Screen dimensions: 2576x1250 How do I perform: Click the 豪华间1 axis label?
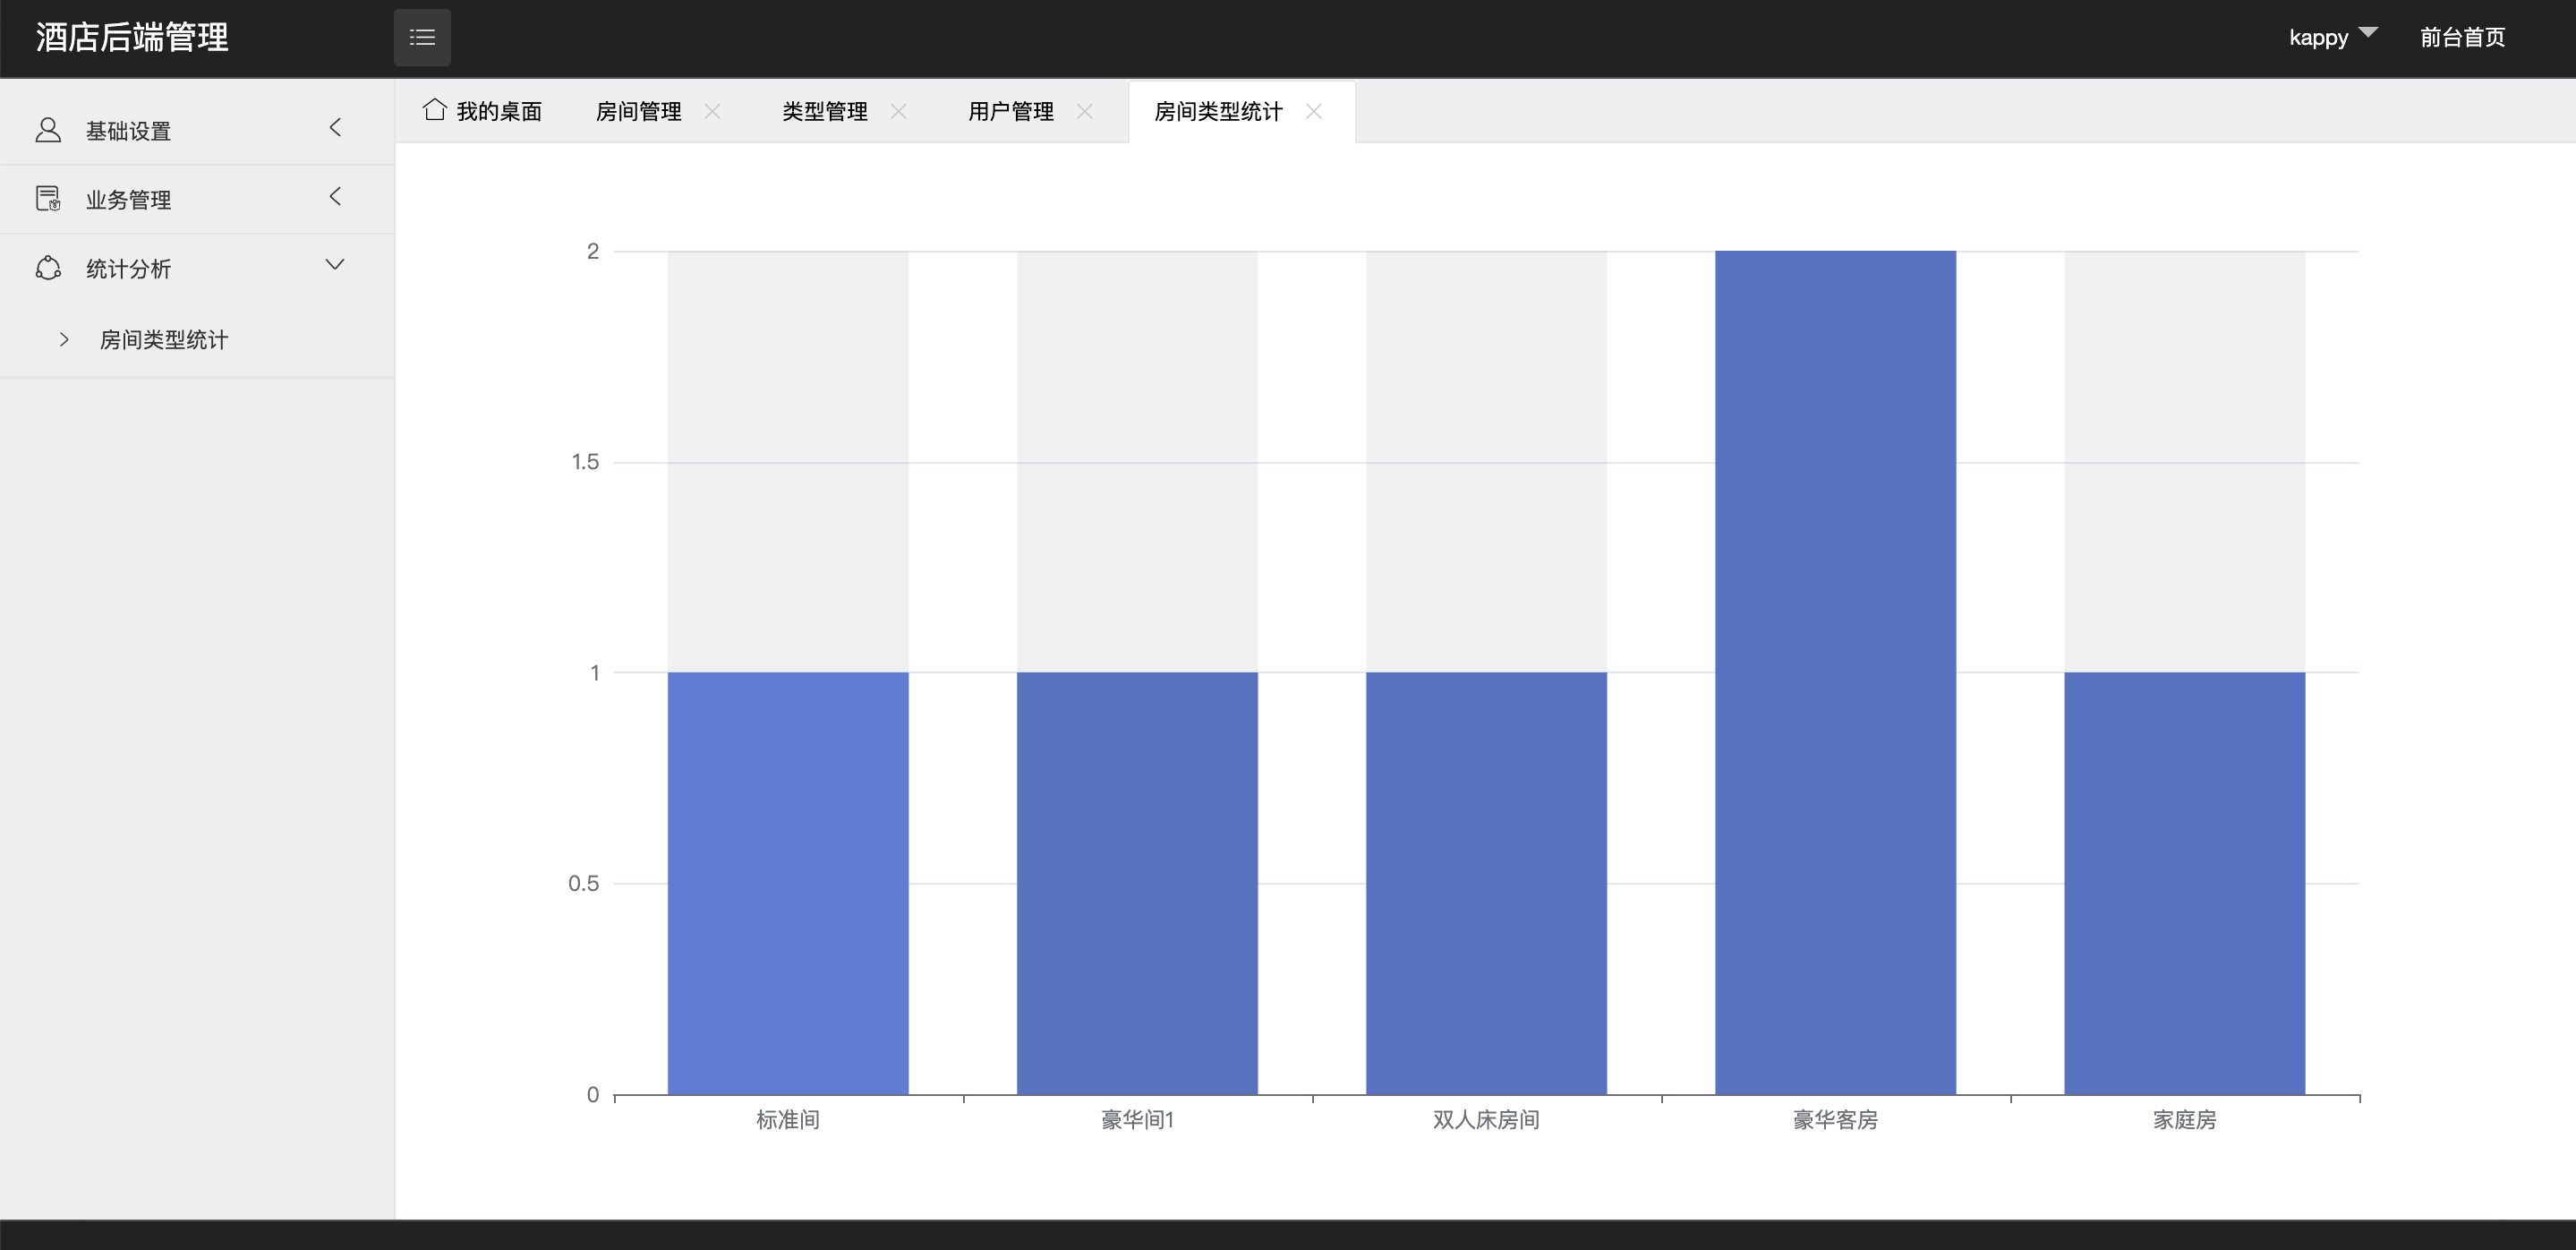point(1137,1120)
